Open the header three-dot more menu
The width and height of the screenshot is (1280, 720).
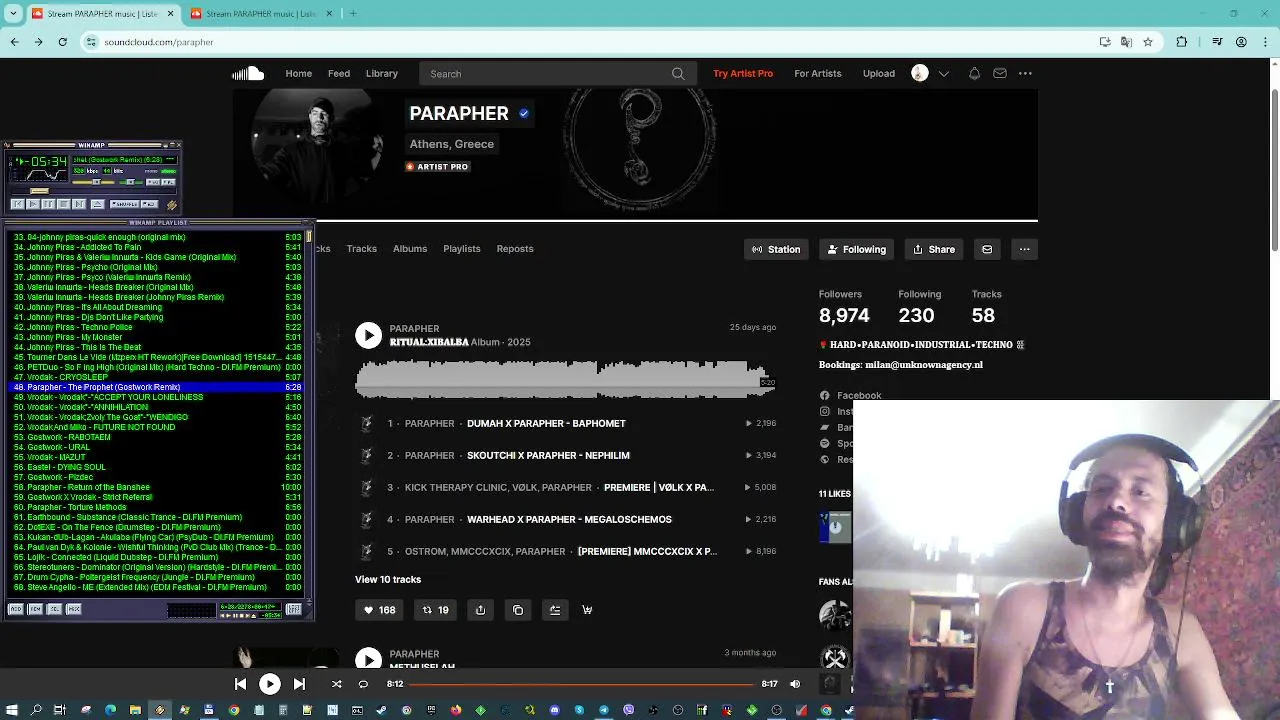point(1025,73)
